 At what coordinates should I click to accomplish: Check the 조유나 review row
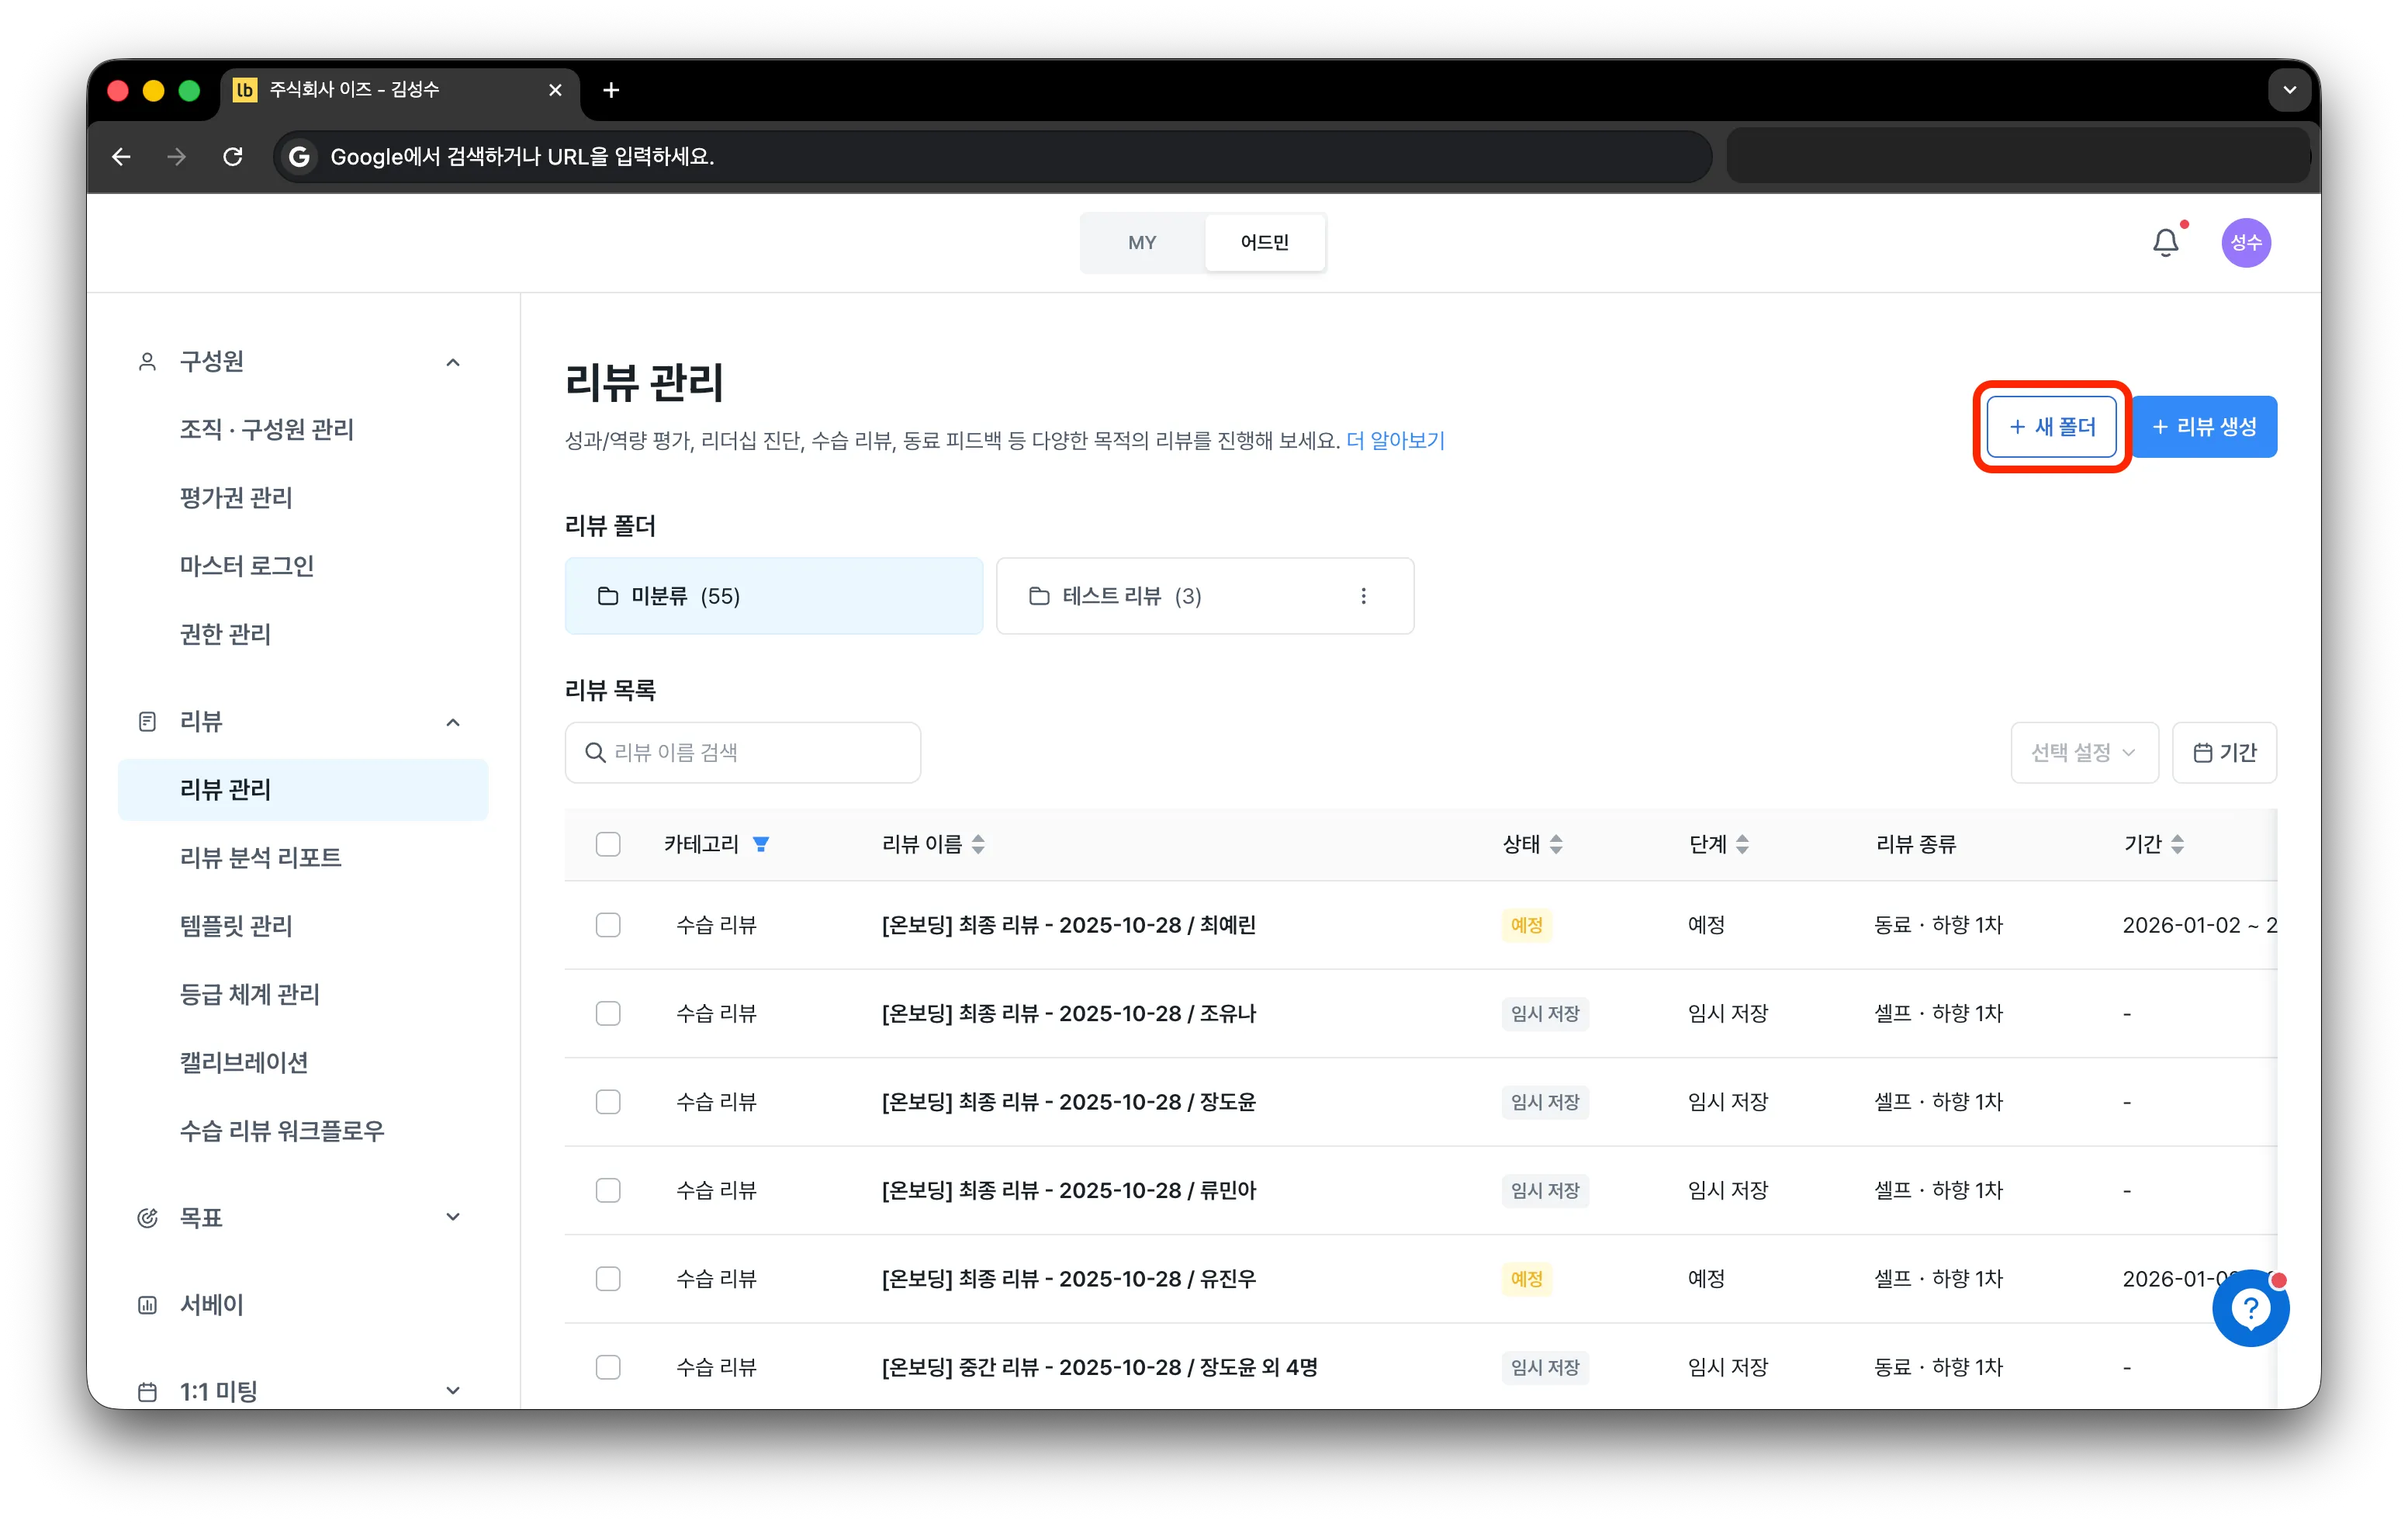pos(608,1013)
